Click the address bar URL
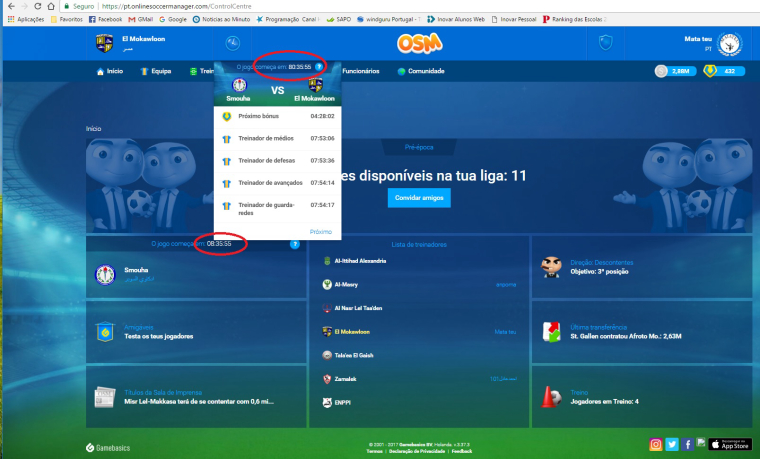This screenshot has height=459, width=760. [x=176, y=6]
